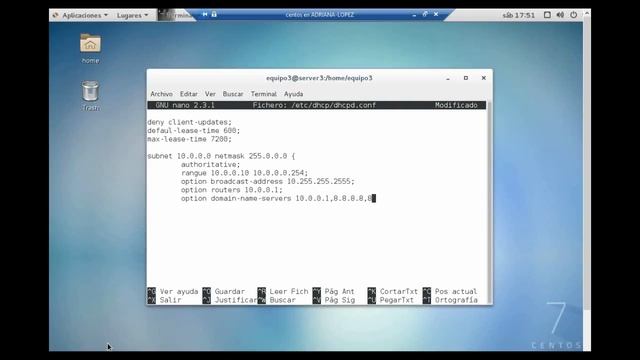Click the 'defaul-lease-time 600;' line
The width and height of the screenshot is (640, 360).
point(194,131)
